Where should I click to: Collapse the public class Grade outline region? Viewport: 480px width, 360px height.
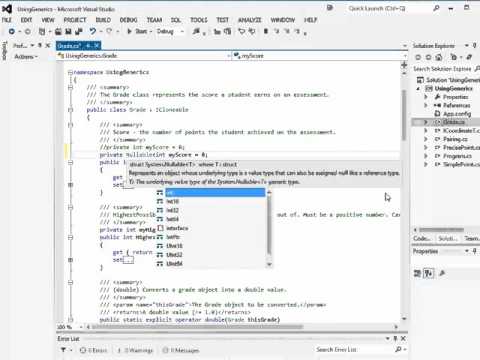click(x=70, y=110)
